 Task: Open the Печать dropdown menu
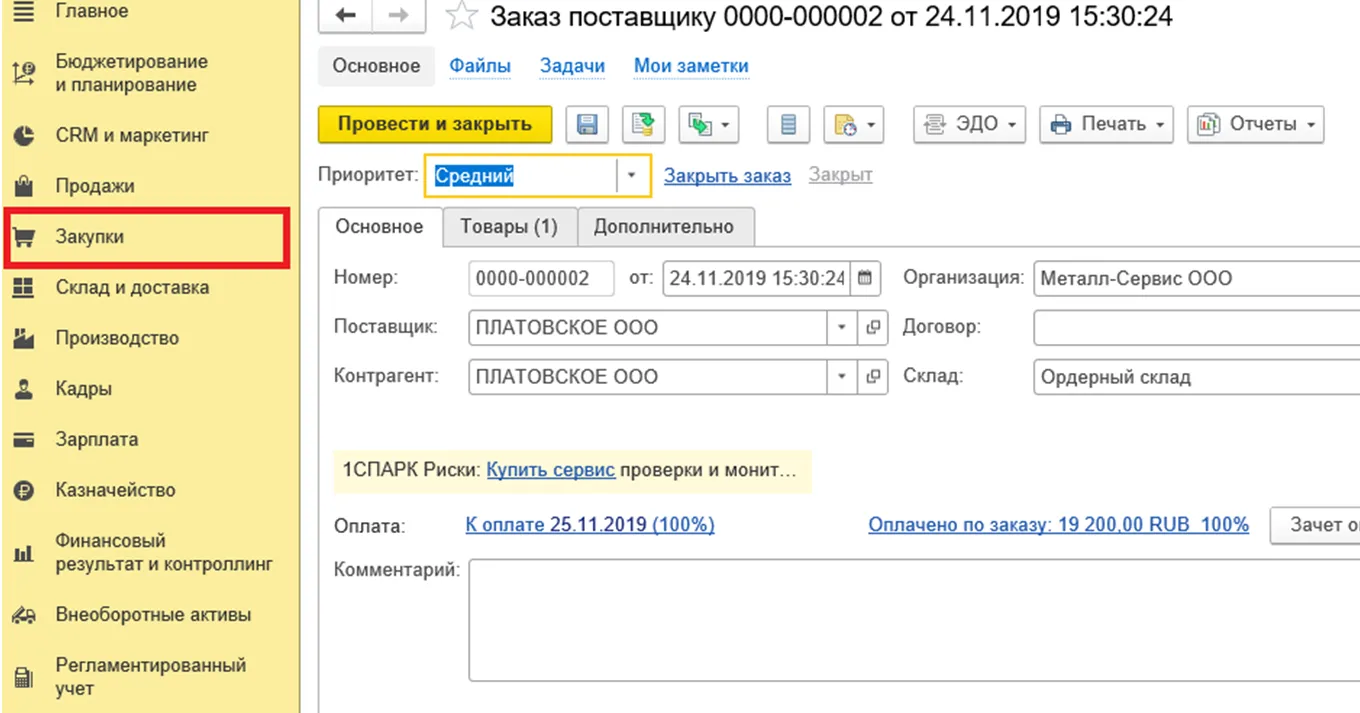[x=1106, y=125]
